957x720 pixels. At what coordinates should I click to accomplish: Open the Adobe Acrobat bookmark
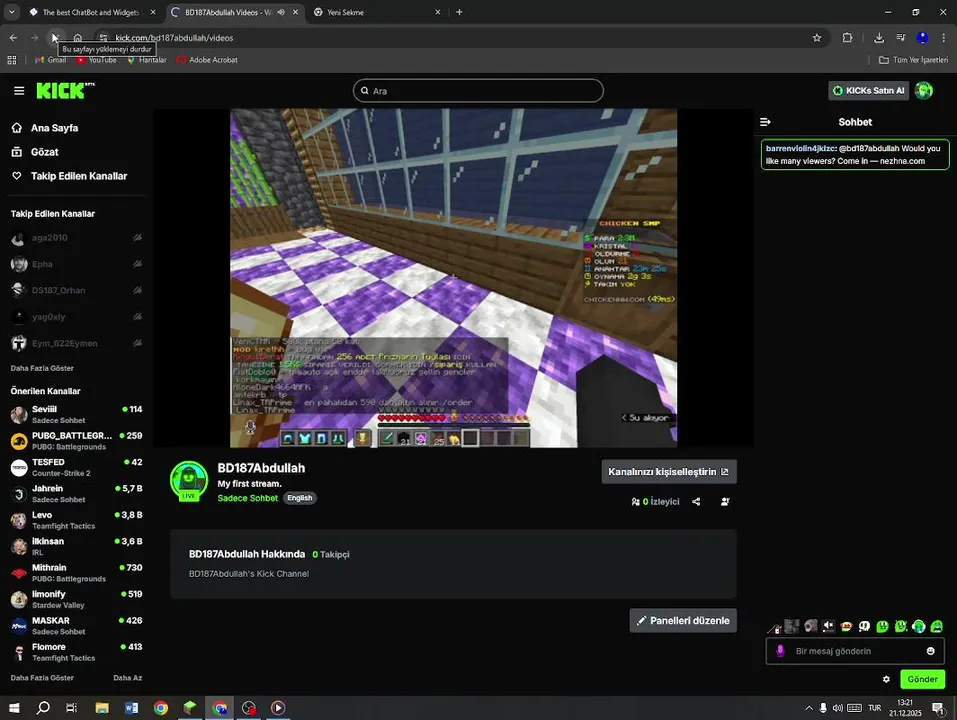(207, 60)
